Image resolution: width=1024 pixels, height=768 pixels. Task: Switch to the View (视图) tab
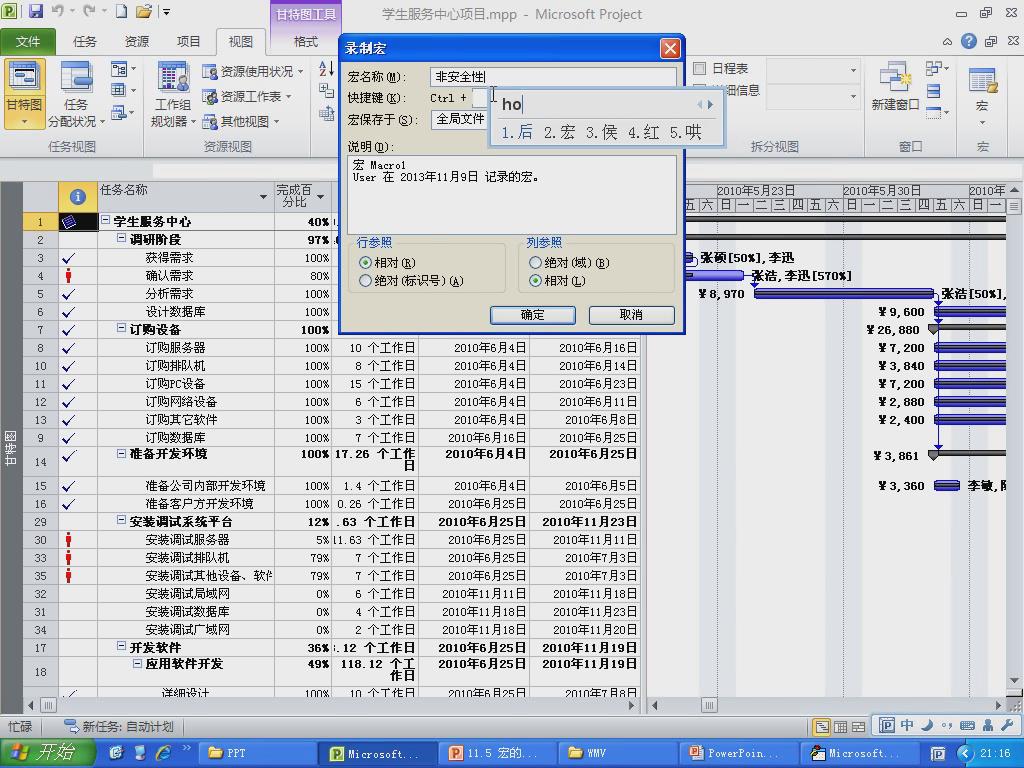(240, 42)
